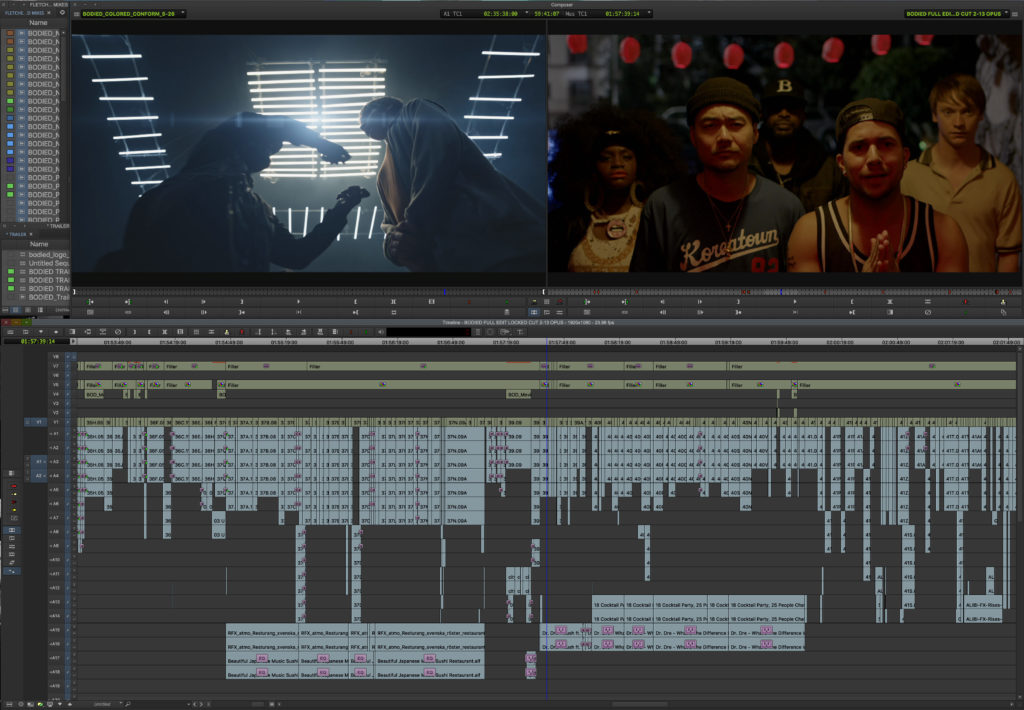The image size is (1024, 710).
Task: Play the record monitor sequence
Action: pyautogui.click(x=795, y=302)
